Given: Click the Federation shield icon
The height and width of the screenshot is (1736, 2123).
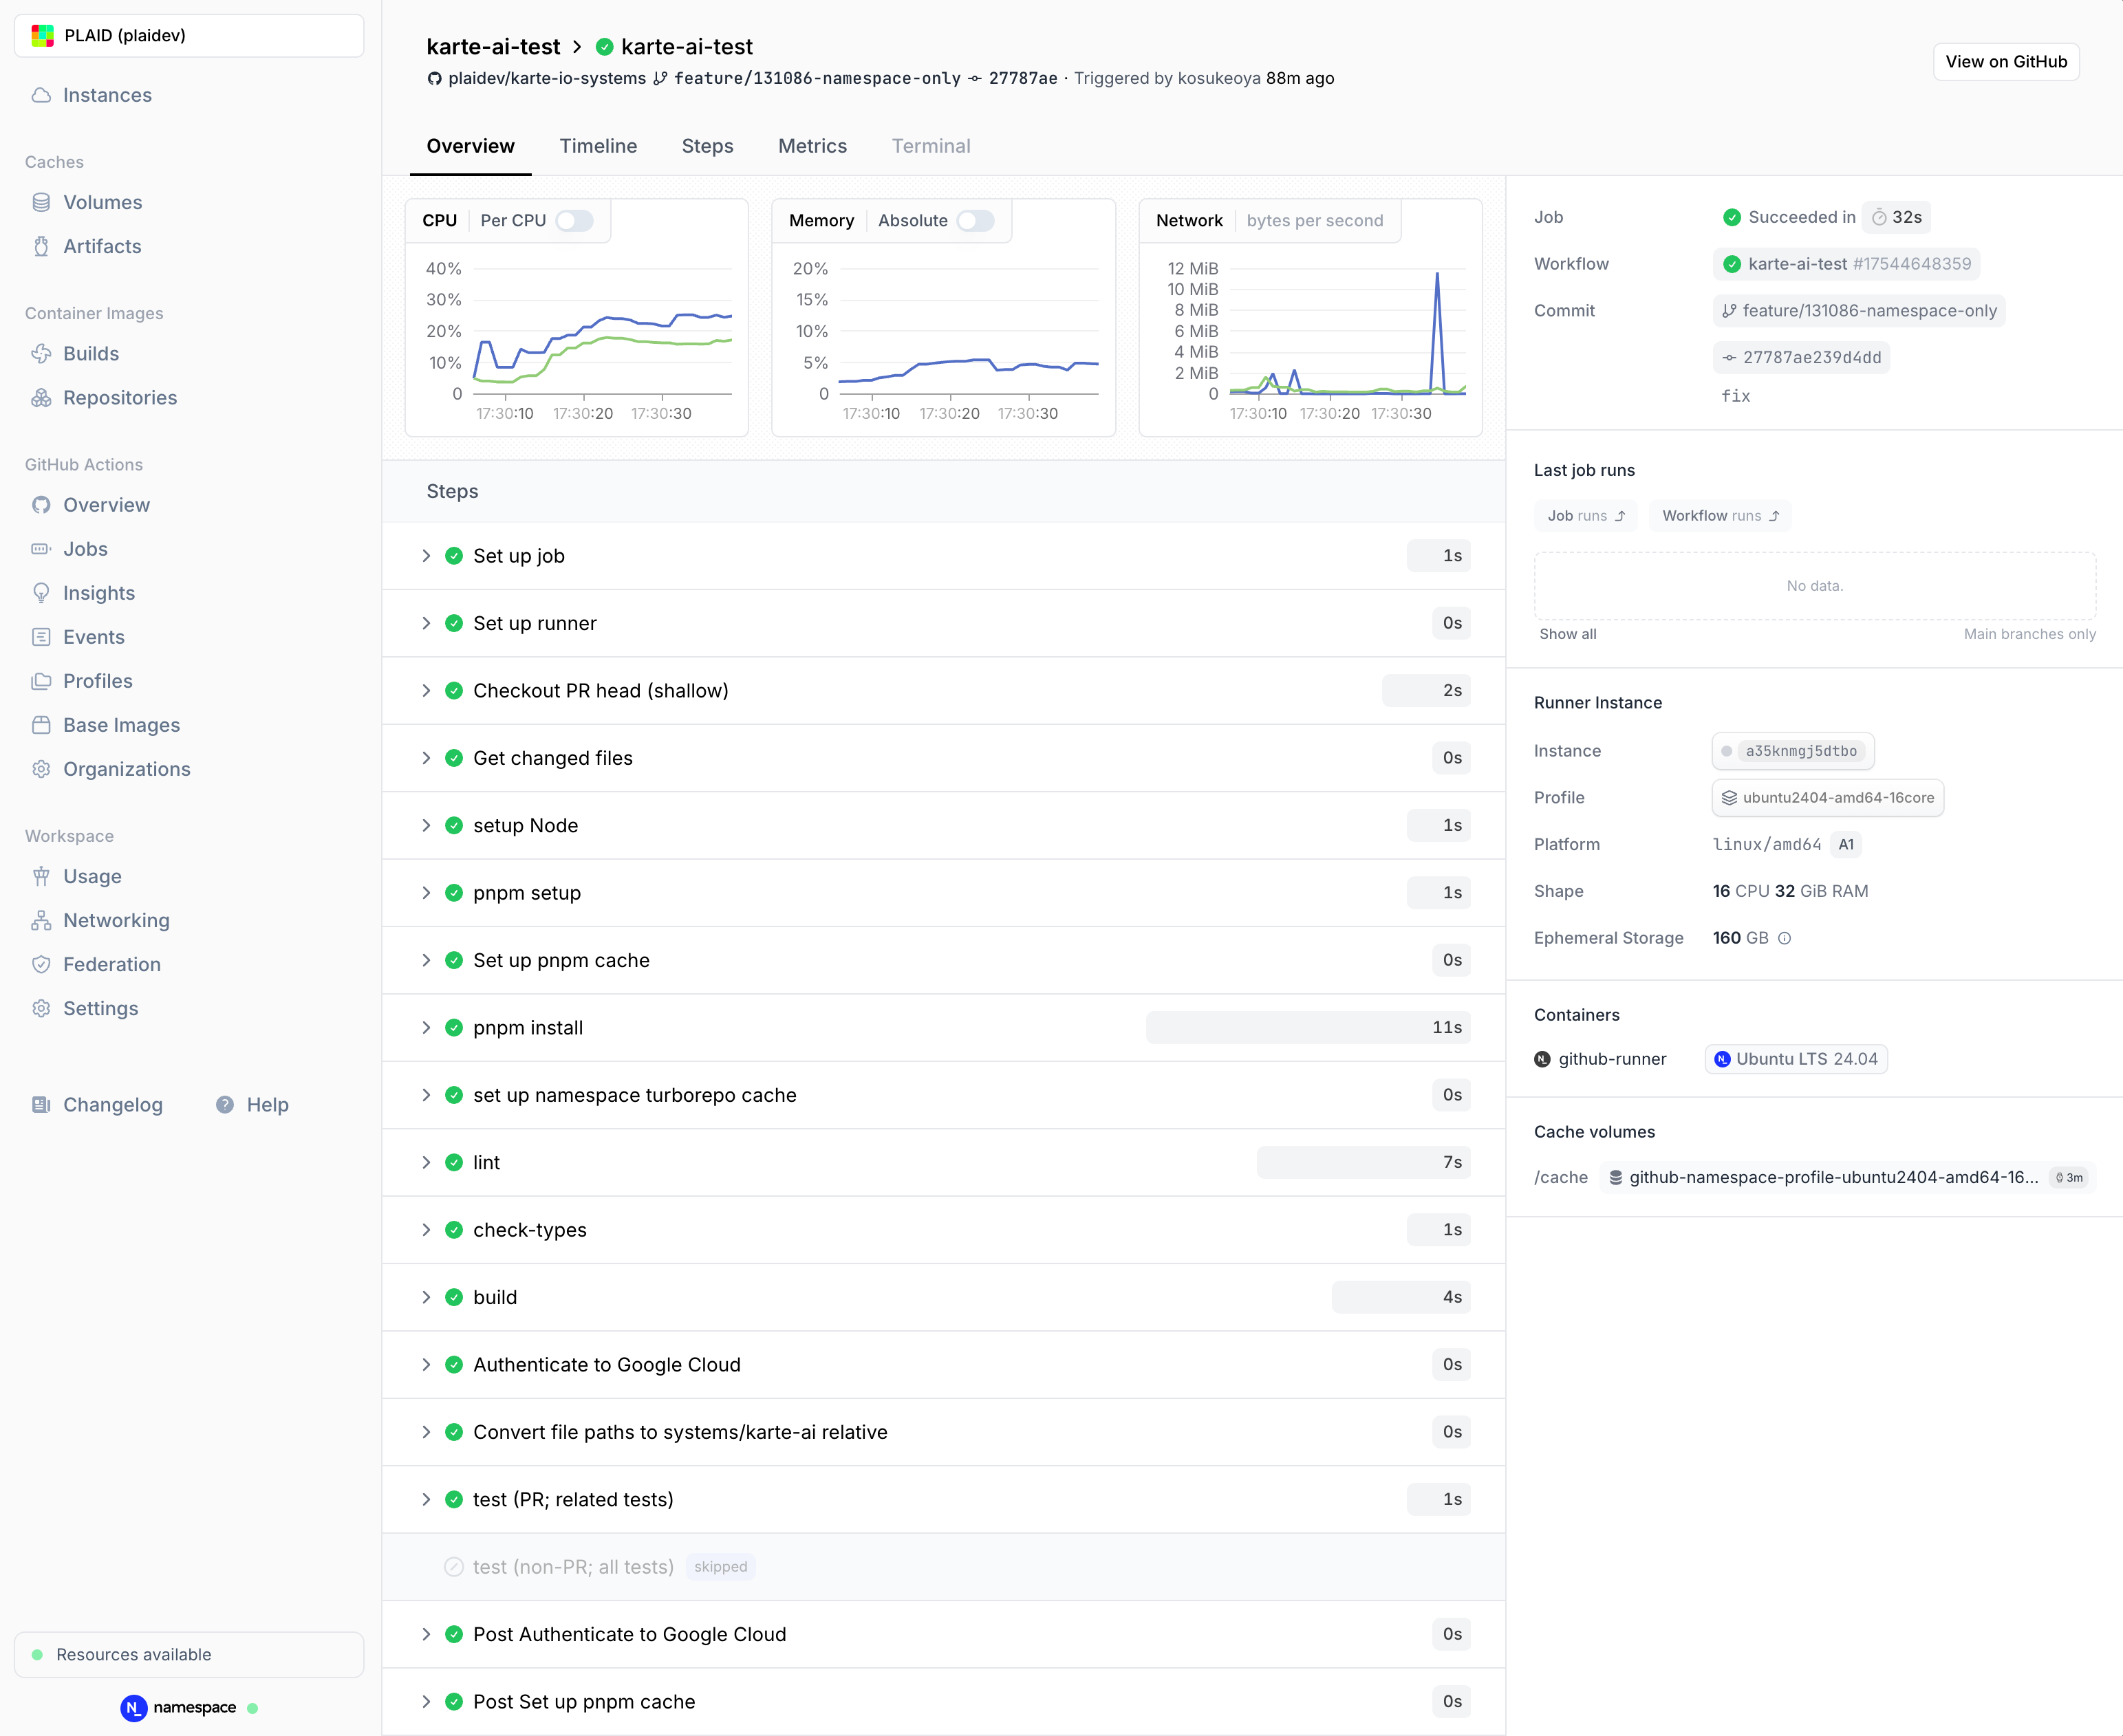Looking at the screenshot, I should (41, 964).
